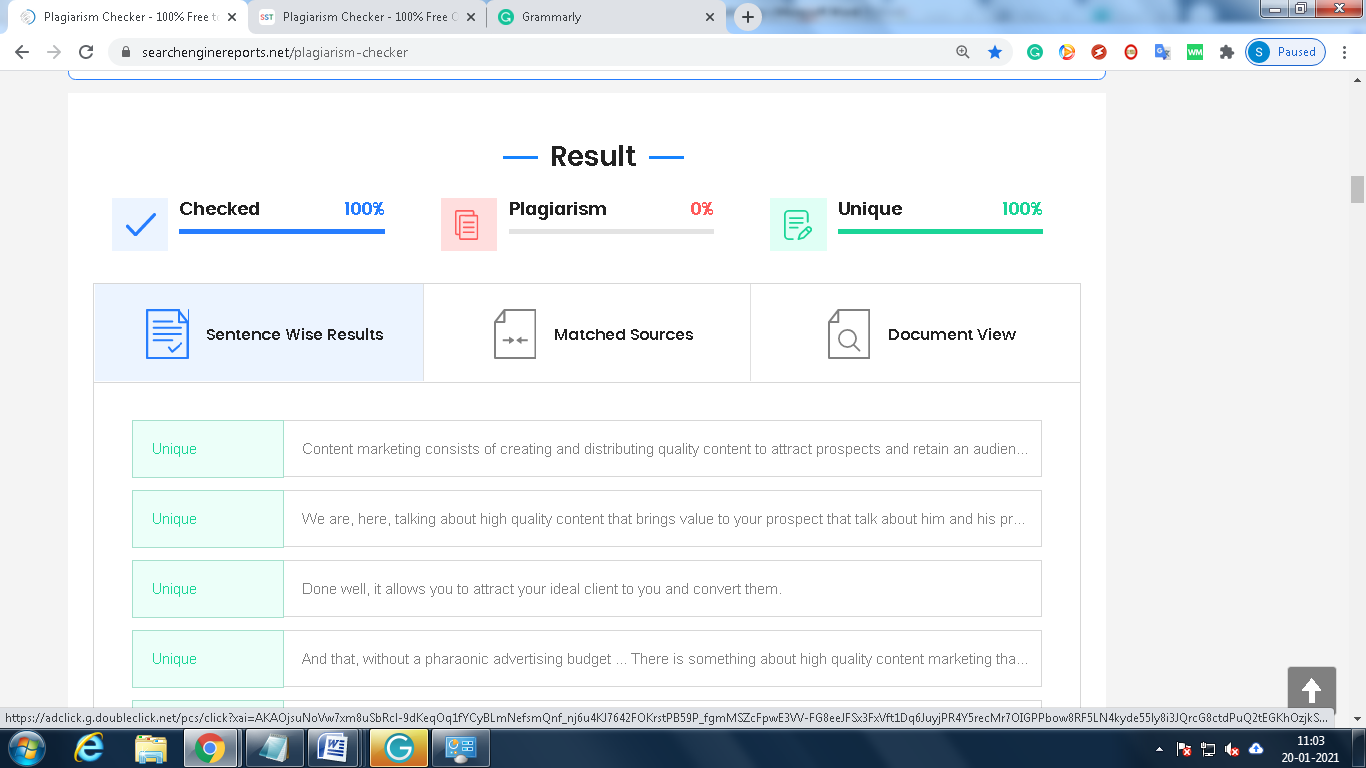Screen dimensions: 1366x768
Task: Click the scroll-to-top arrow button
Action: (1311, 690)
